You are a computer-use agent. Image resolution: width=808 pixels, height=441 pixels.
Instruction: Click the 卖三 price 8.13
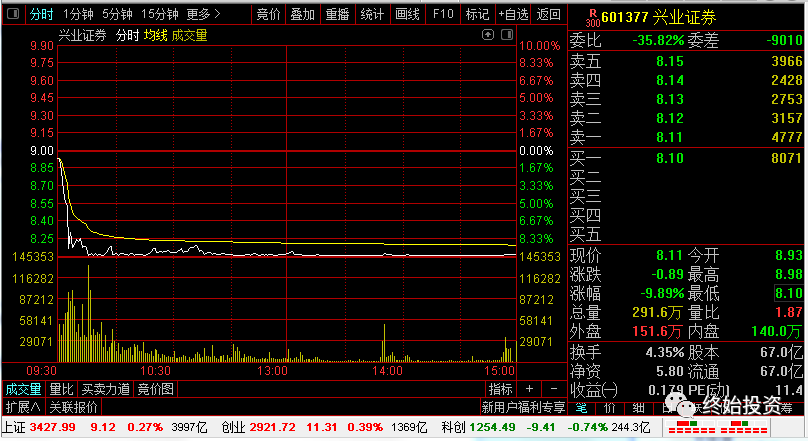(670, 99)
